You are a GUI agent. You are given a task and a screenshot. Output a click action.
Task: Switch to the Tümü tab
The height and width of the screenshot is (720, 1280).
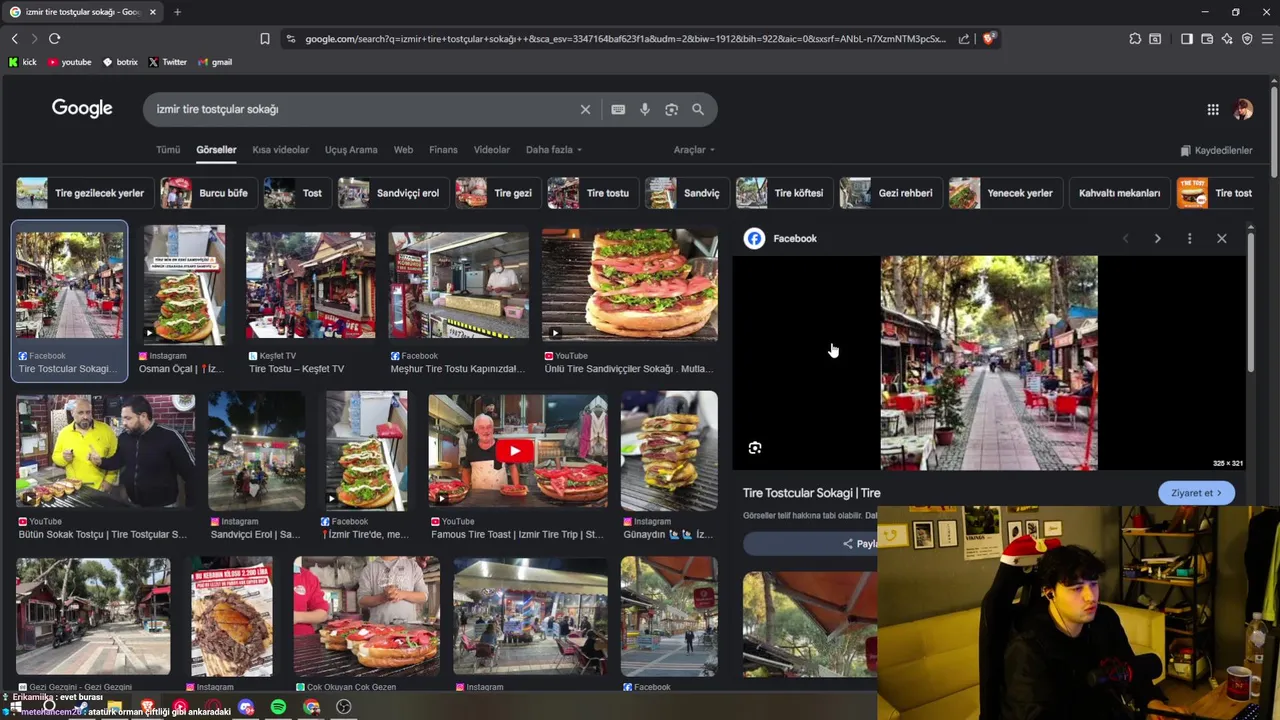click(168, 150)
